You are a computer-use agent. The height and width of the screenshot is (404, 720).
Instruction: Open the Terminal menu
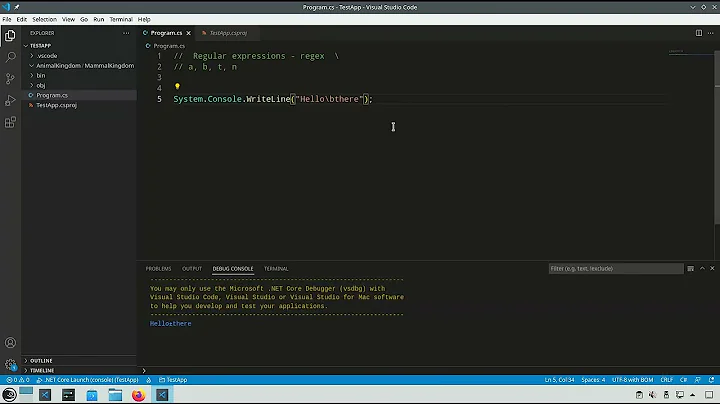coord(121,19)
